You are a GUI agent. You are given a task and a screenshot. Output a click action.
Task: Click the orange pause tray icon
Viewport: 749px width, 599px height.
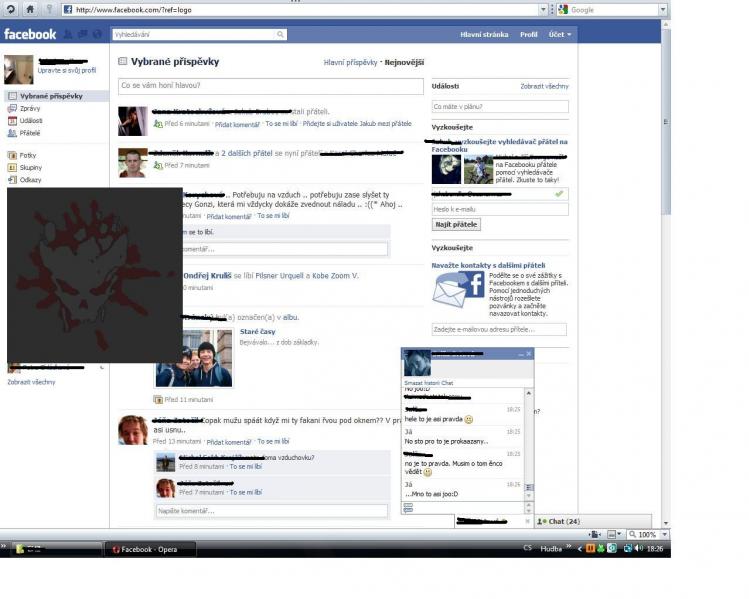590,548
